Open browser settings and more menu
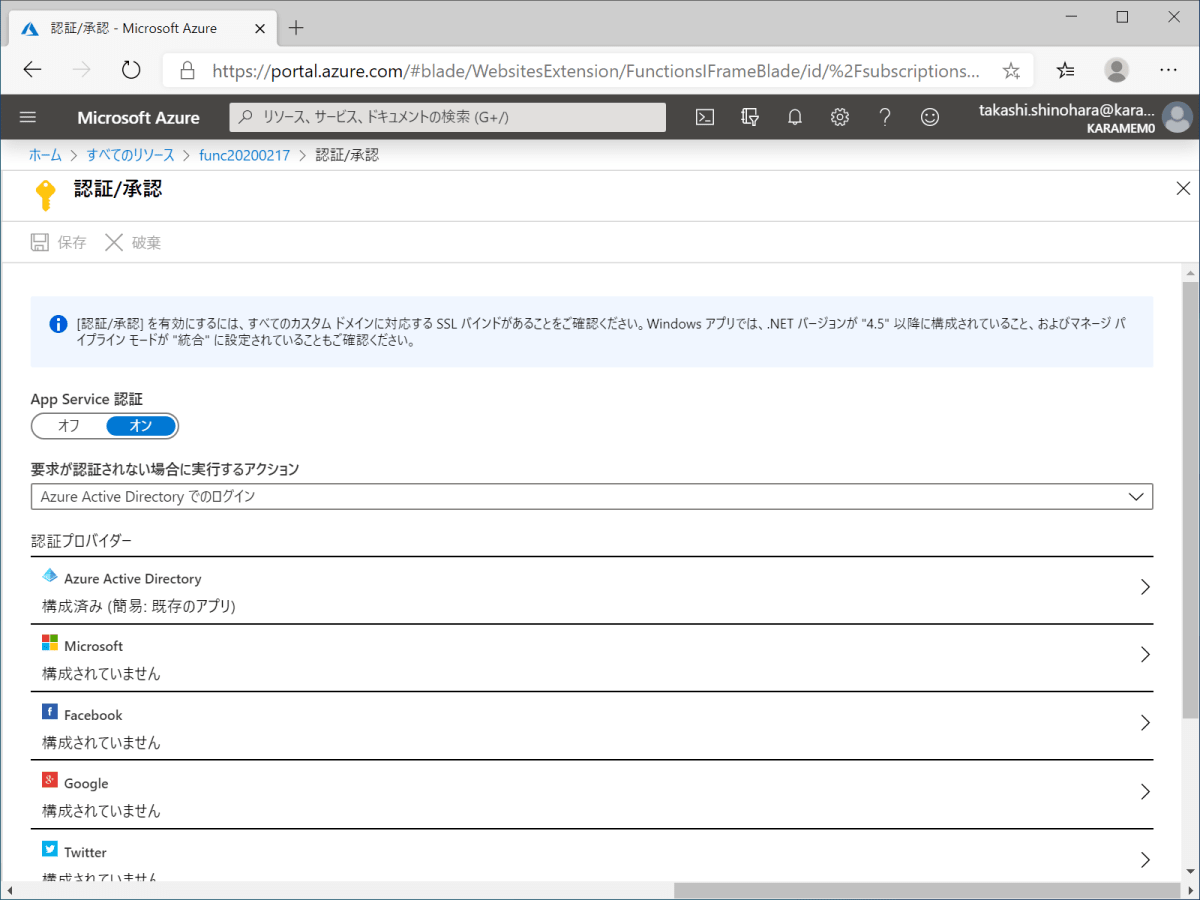The height and width of the screenshot is (900, 1200). coord(1168,70)
